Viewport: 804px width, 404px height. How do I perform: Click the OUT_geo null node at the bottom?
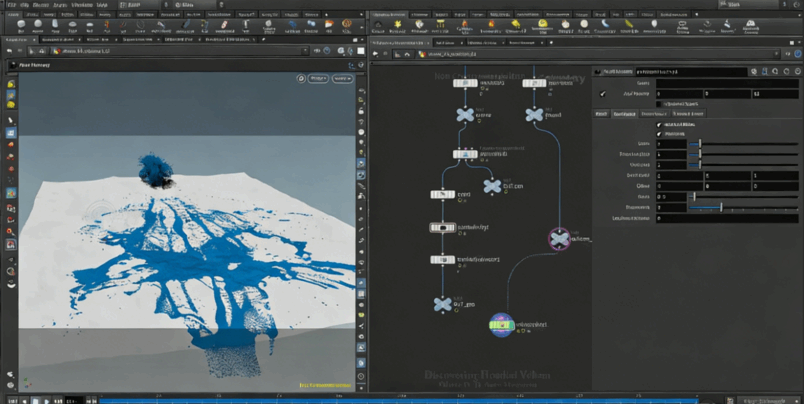pos(442,304)
